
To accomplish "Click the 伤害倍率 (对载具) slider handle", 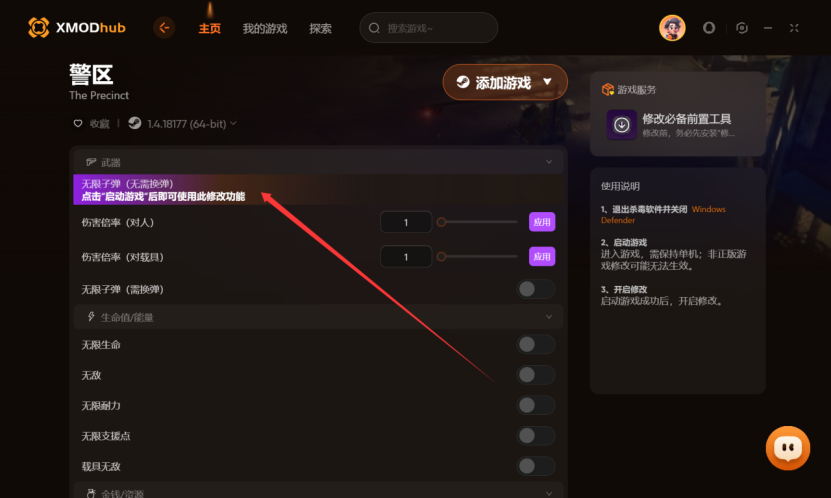I will [x=441, y=257].
